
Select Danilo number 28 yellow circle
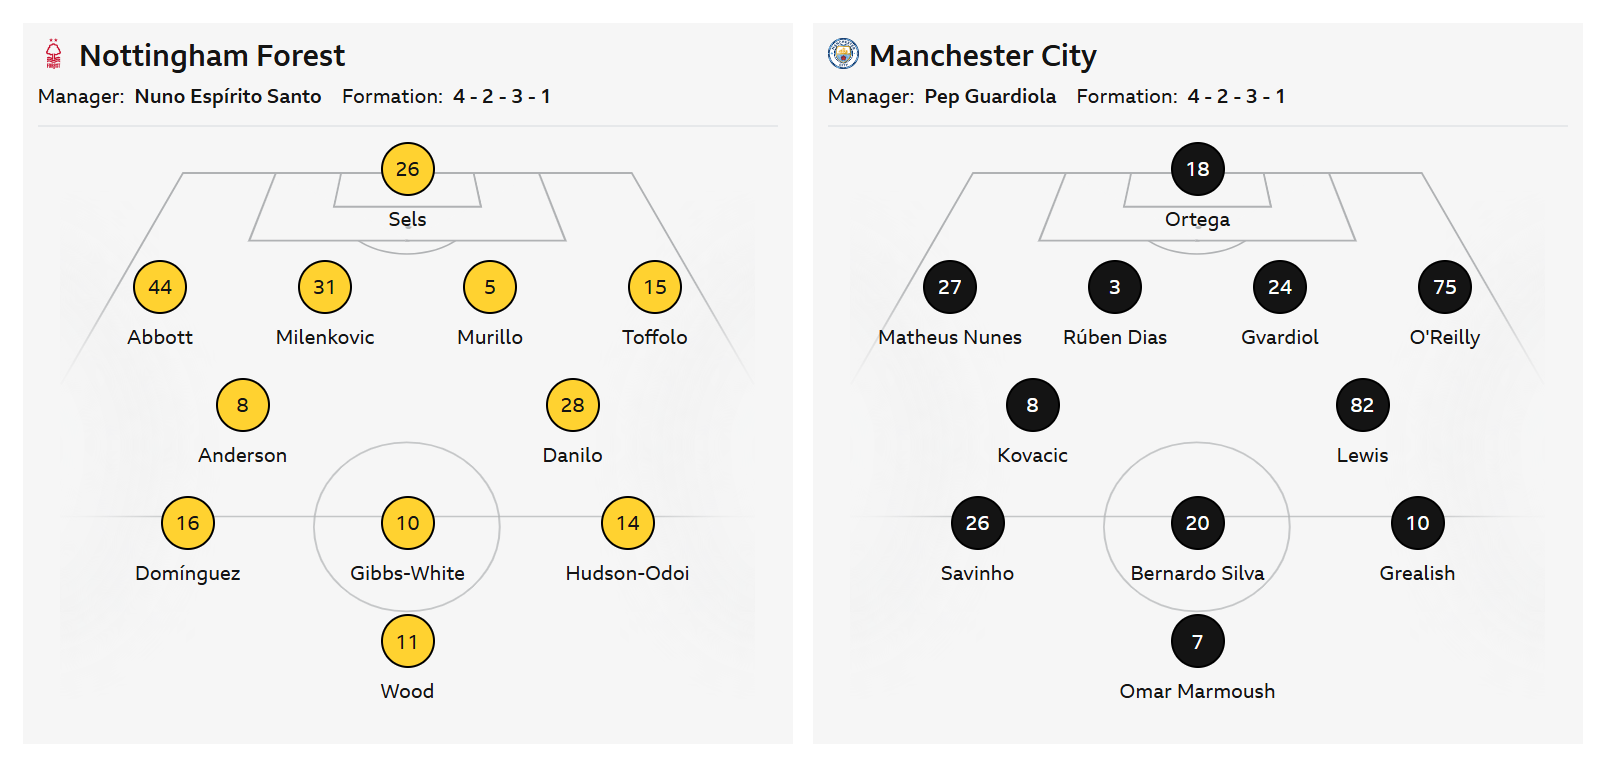572,405
